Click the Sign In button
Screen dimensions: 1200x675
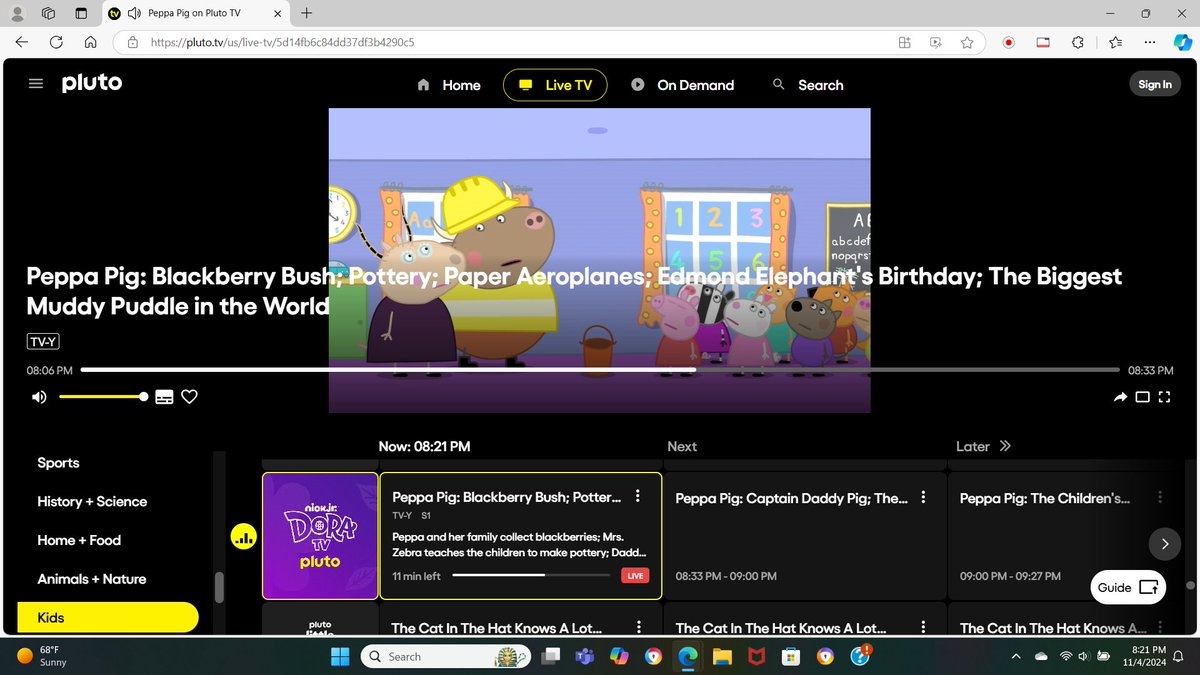click(1154, 84)
